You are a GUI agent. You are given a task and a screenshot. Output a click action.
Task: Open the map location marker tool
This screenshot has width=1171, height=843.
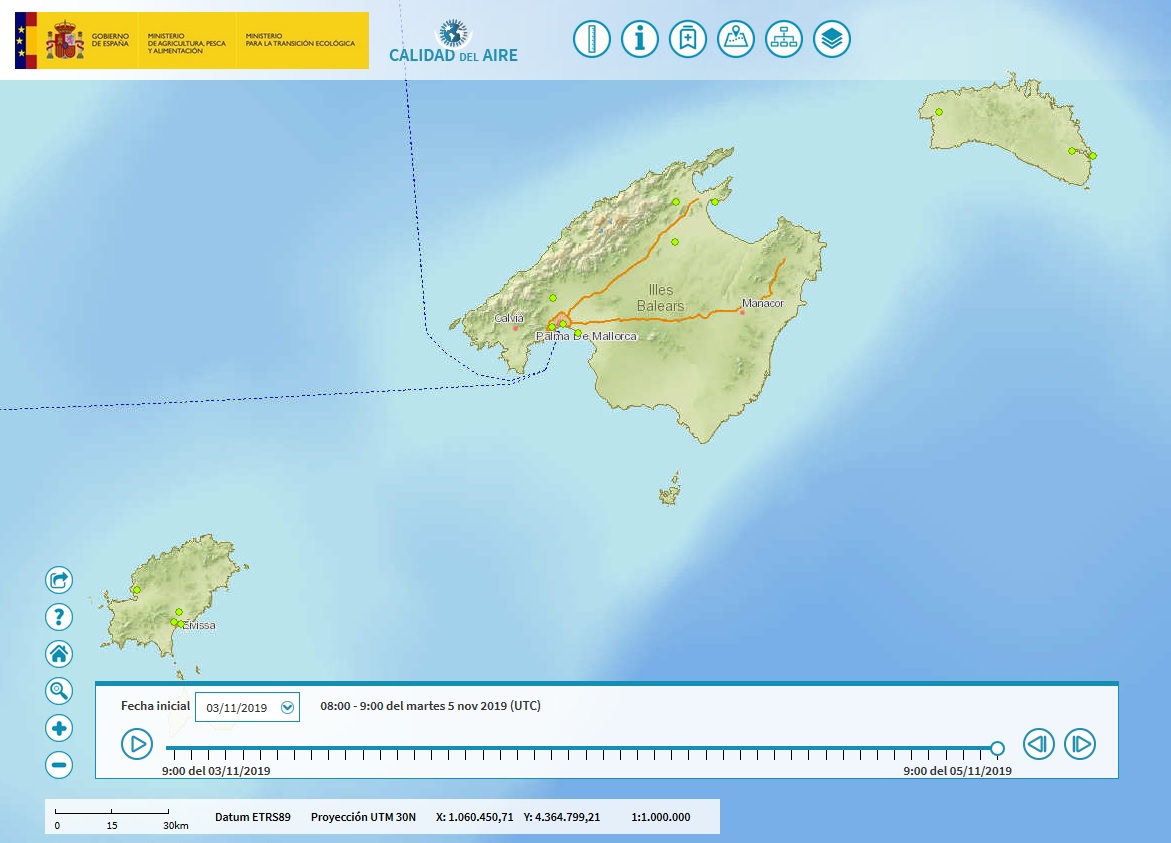pyautogui.click(x=736, y=40)
